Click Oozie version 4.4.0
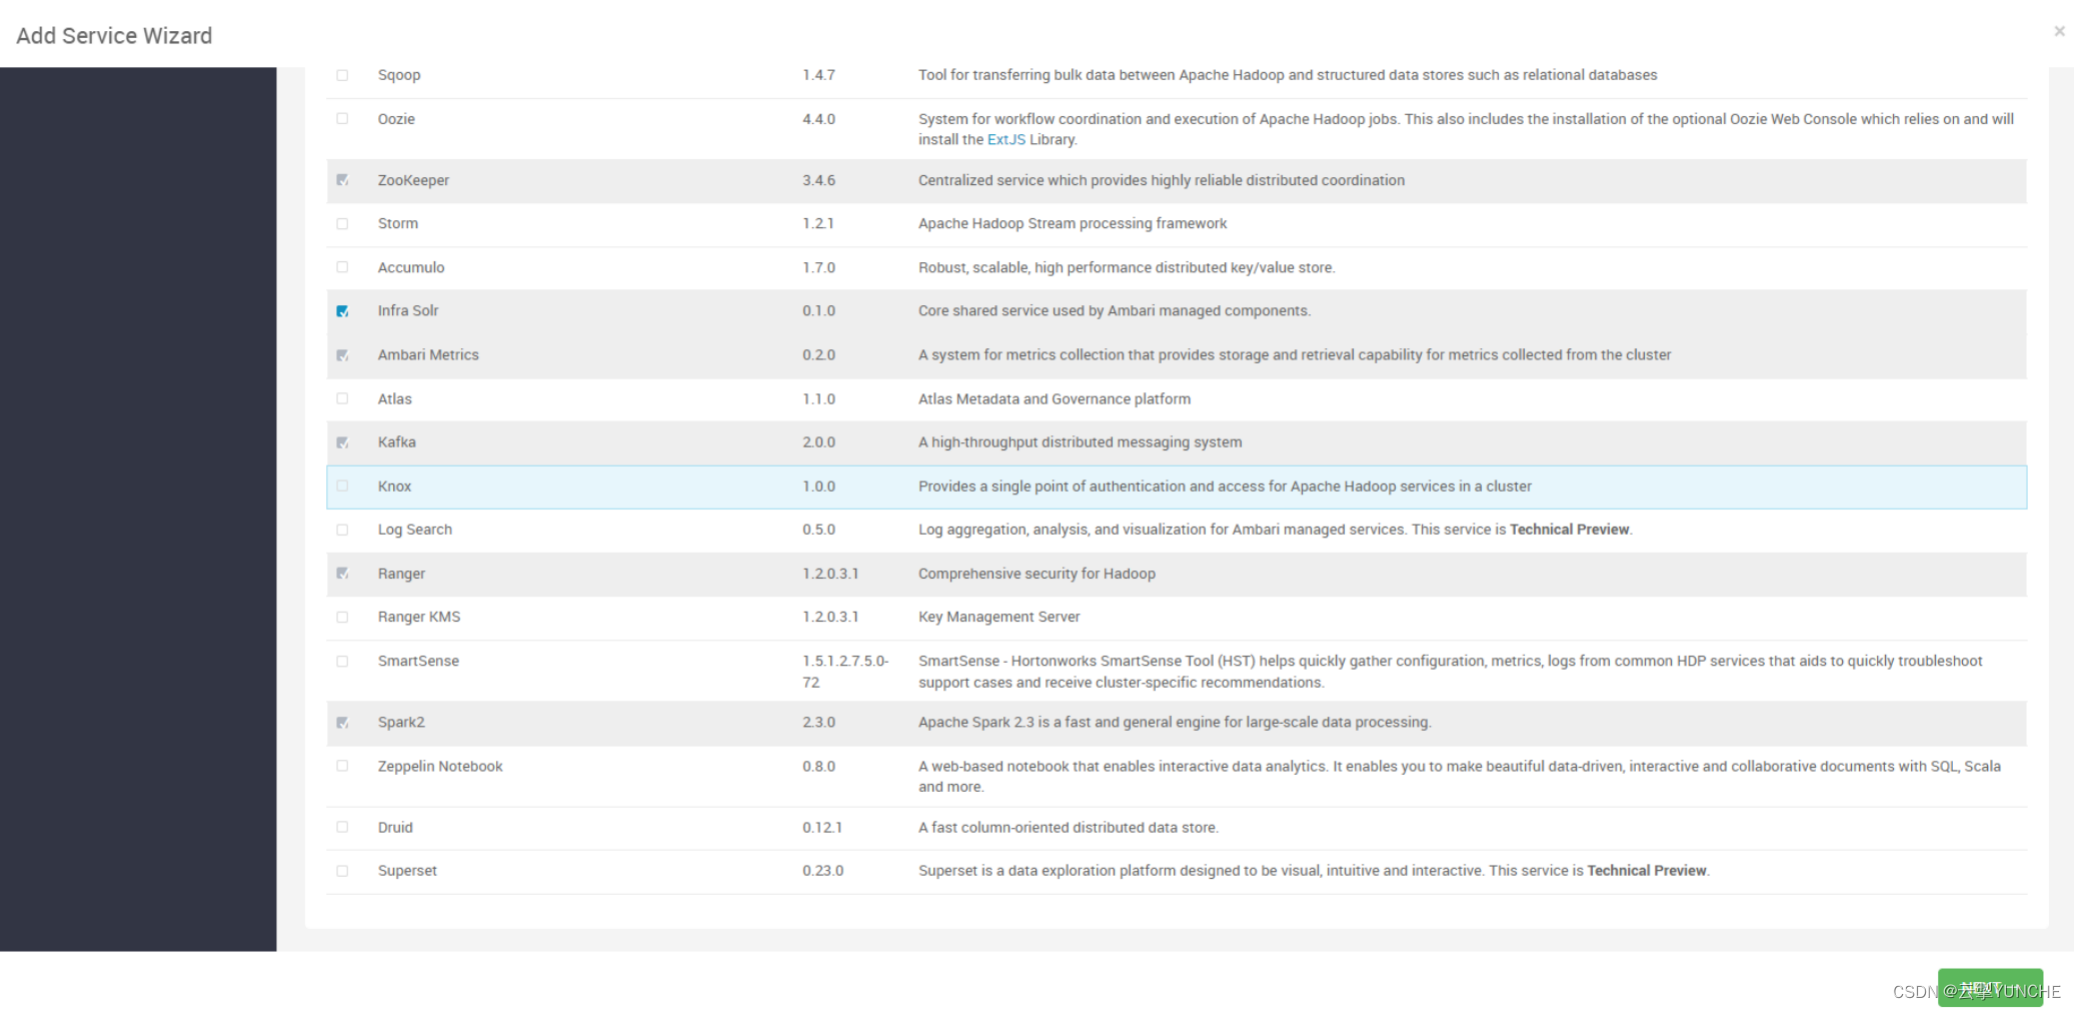Image resolution: width=2076 pixels, height=1010 pixels. (x=818, y=118)
